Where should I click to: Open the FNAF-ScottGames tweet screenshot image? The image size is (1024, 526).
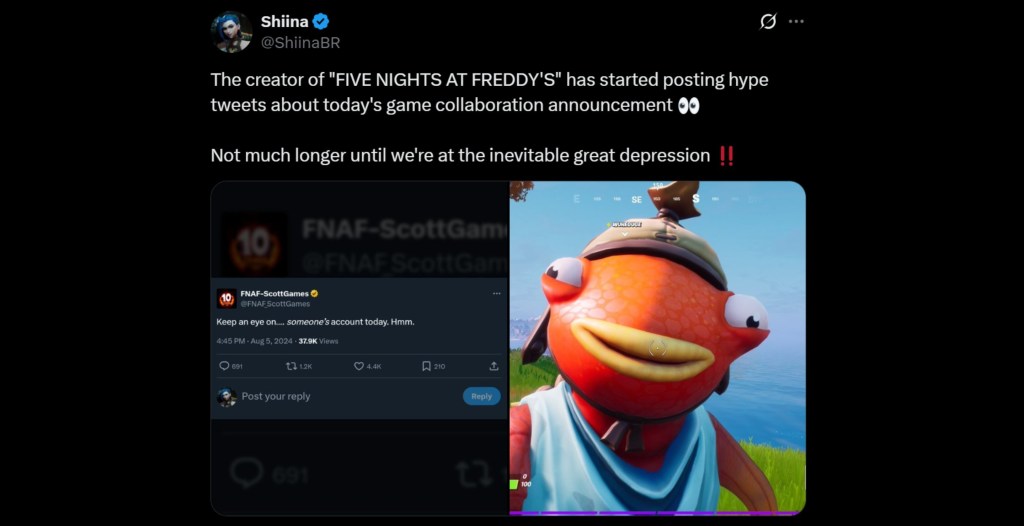click(x=359, y=348)
